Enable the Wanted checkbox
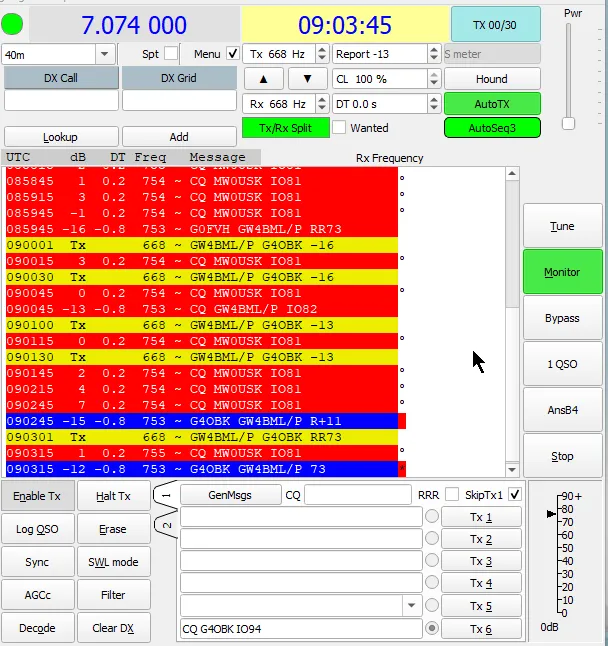The image size is (608, 646). (339, 128)
